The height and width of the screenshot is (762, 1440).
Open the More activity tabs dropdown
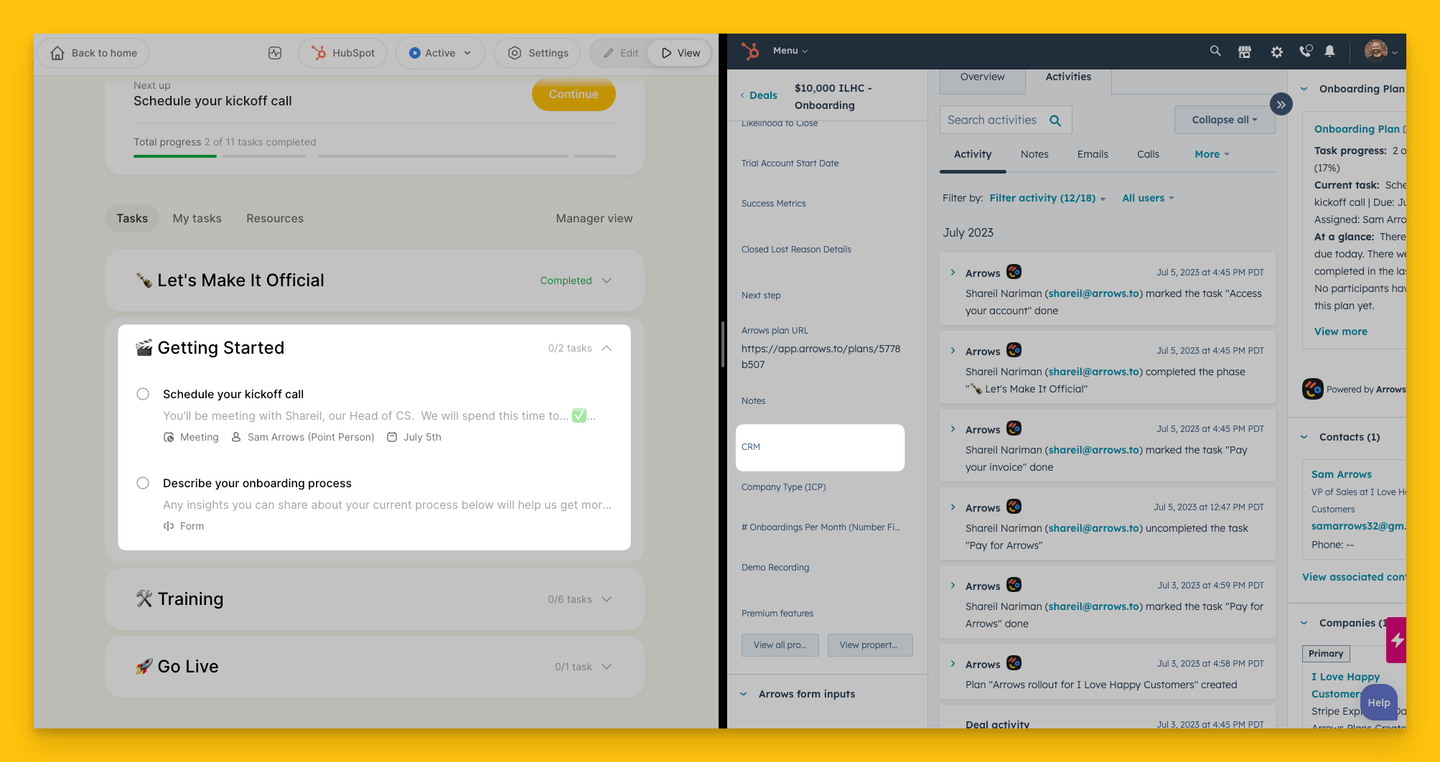click(x=1212, y=154)
